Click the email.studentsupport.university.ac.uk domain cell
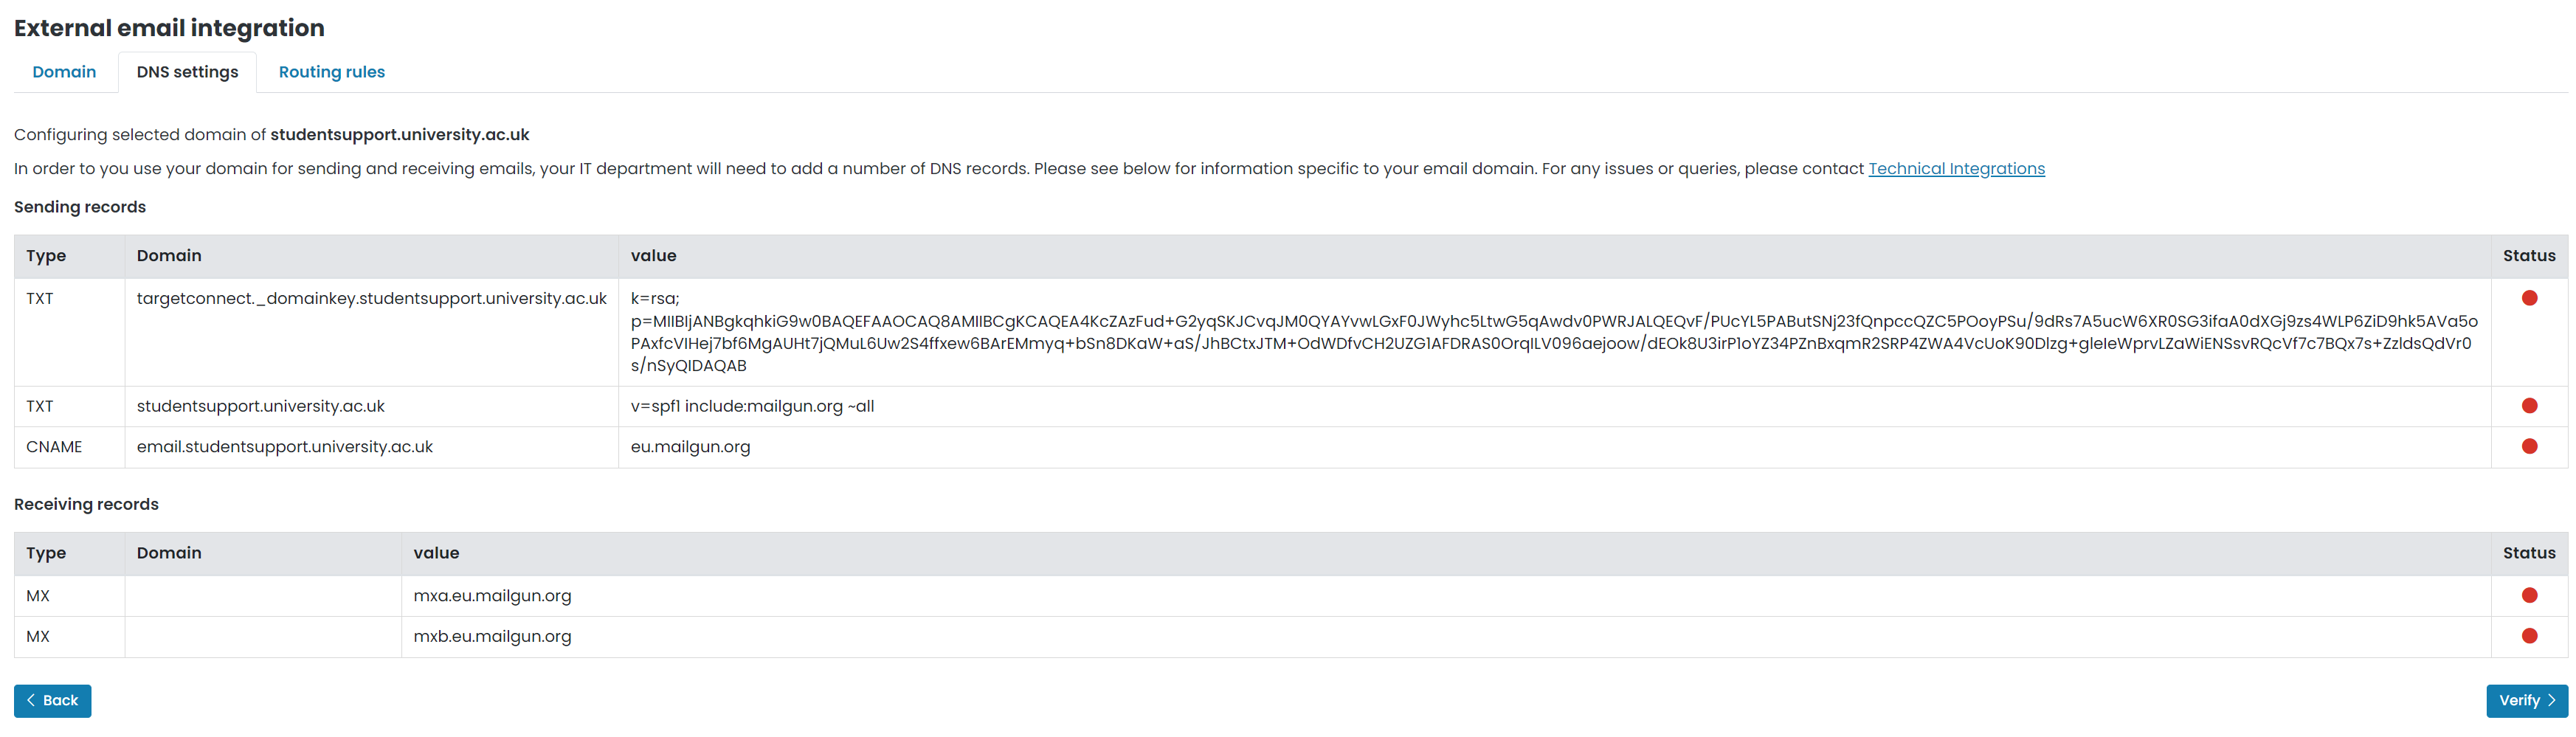Viewport: 2576px width, 737px height. 285,447
